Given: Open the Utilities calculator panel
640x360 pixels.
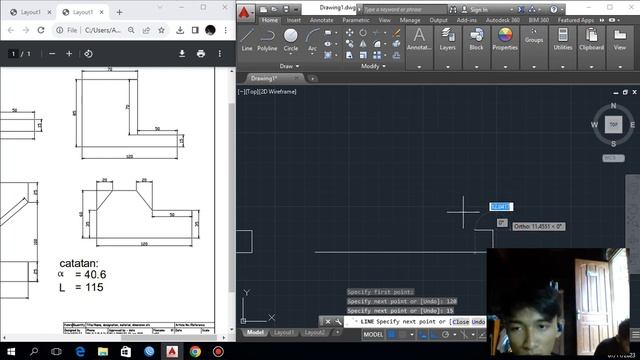Looking at the screenshot, I should coord(563,39).
